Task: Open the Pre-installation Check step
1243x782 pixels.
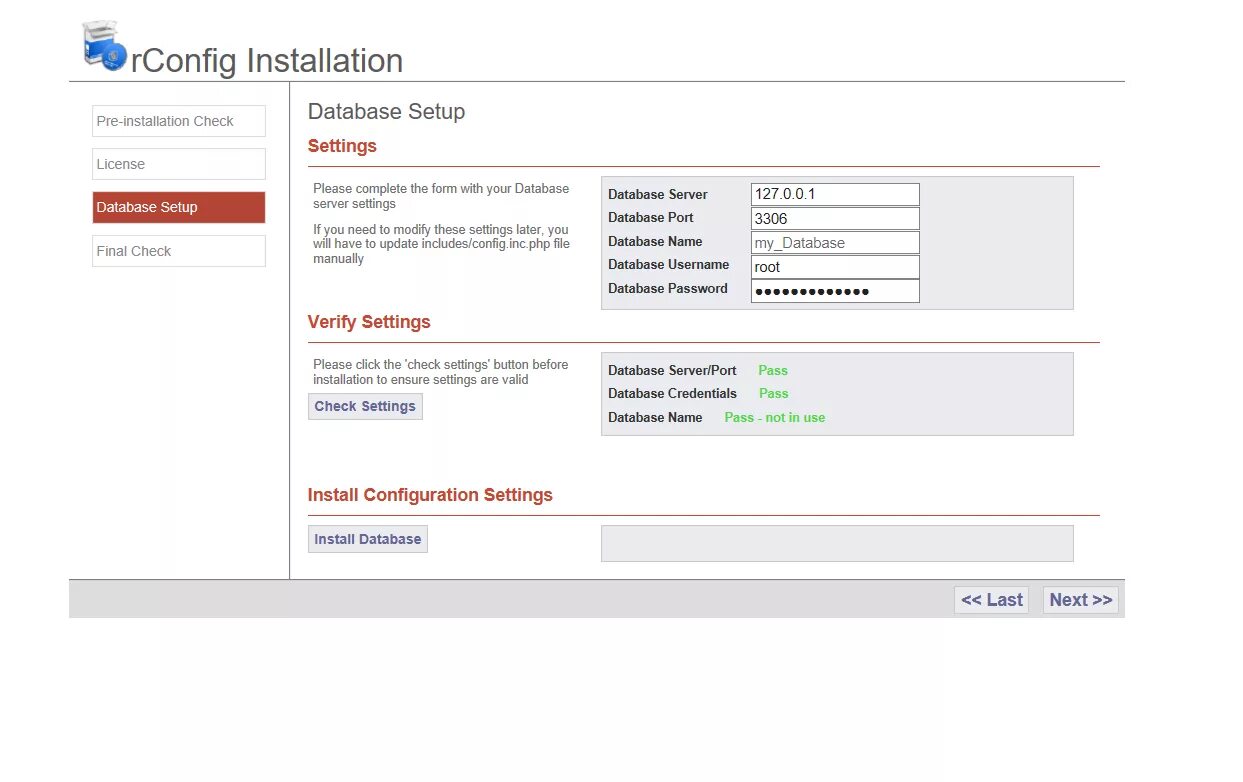Action: coord(179,121)
